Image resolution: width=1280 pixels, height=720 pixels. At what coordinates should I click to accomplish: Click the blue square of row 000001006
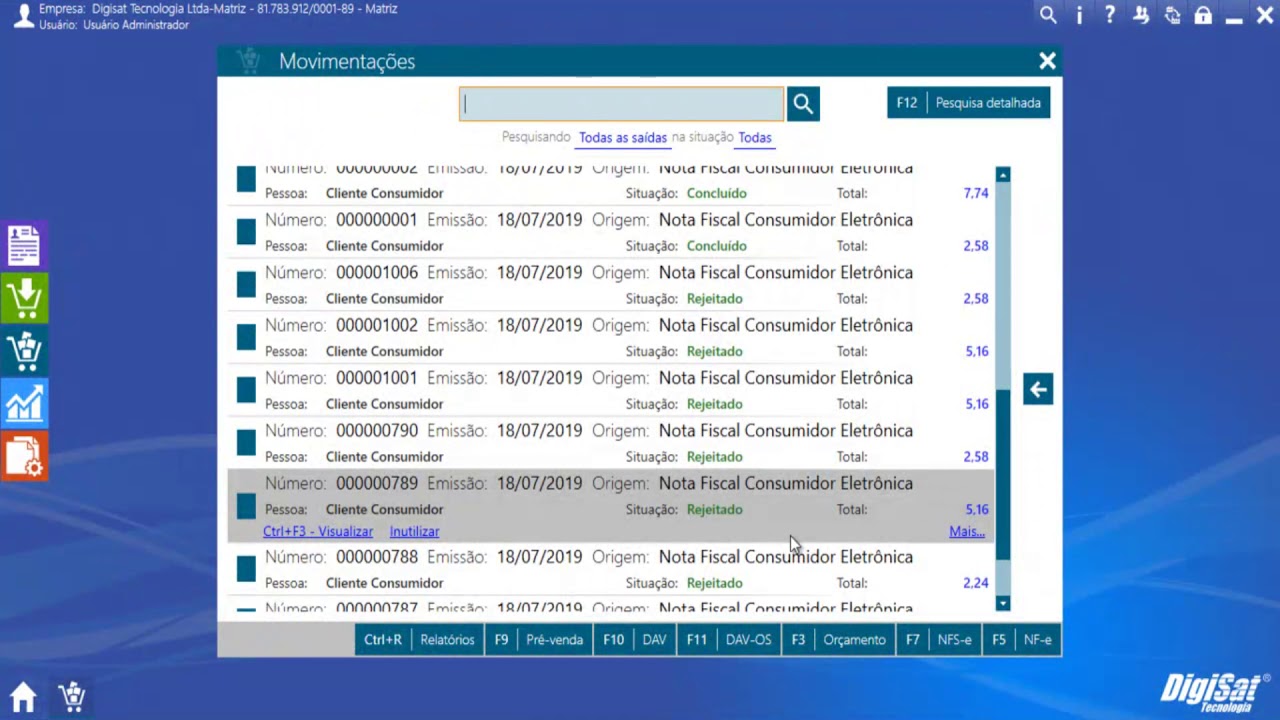tap(246, 285)
